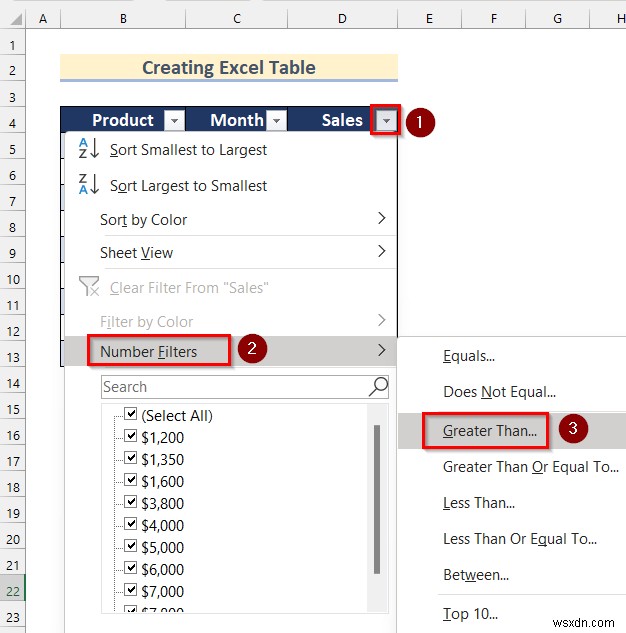Image resolution: width=626 pixels, height=633 pixels.
Task: Uncheck the $6,000 checkbox
Action: click(x=130, y=568)
